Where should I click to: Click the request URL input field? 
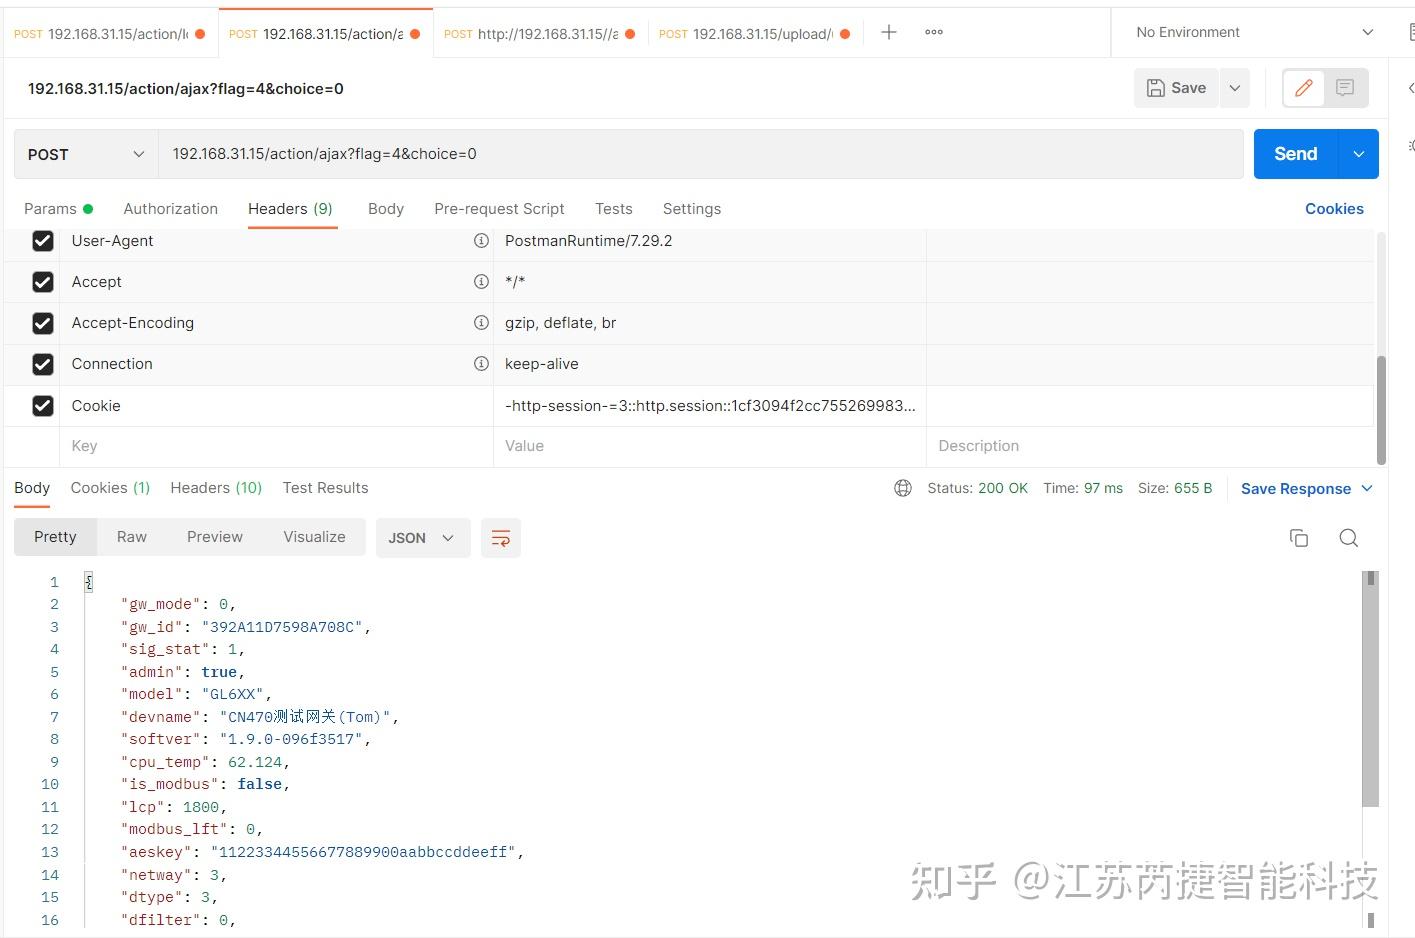click(x=600, y=154)
